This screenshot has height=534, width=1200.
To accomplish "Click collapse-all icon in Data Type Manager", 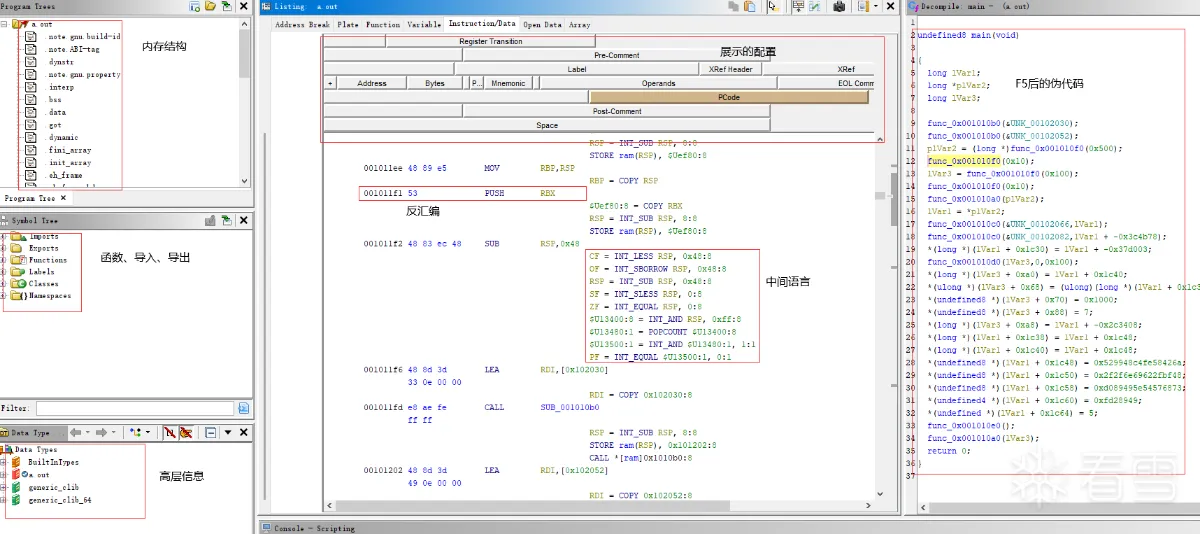I will (211, 433).
